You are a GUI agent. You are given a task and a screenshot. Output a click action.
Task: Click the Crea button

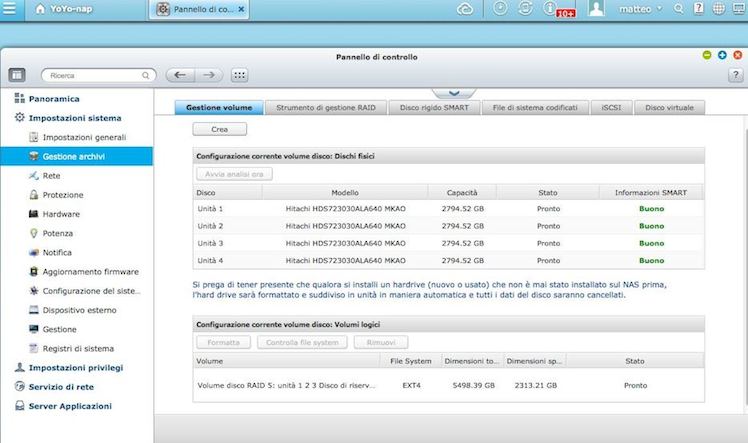click(x=219, y=129)
